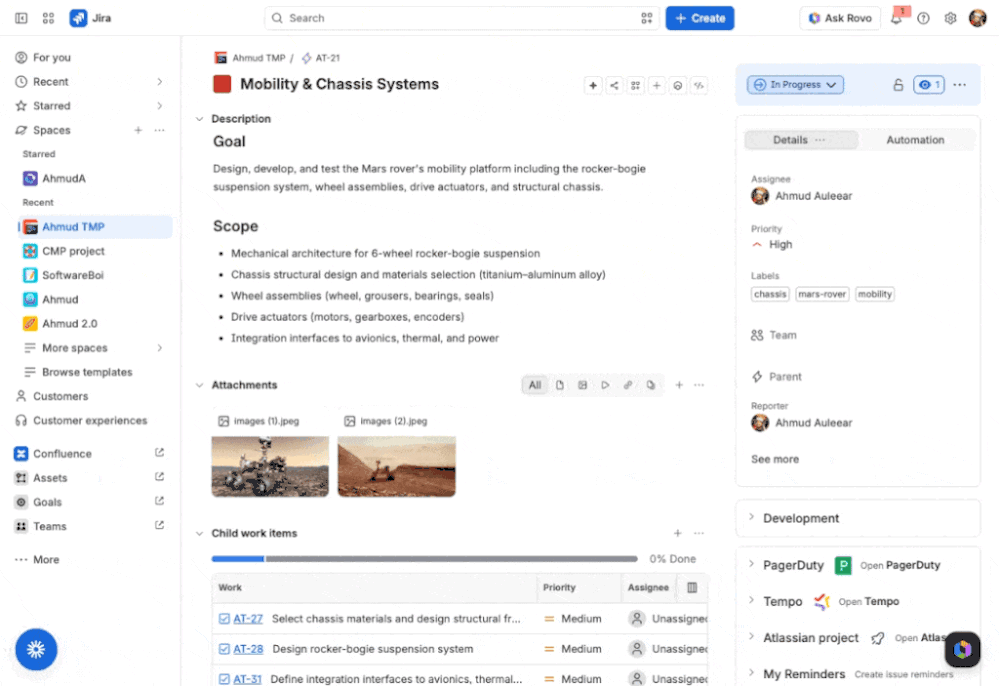The width and height of the screenshot is (999, 686).
Task: Click the Create button
Action: (700, 18)
